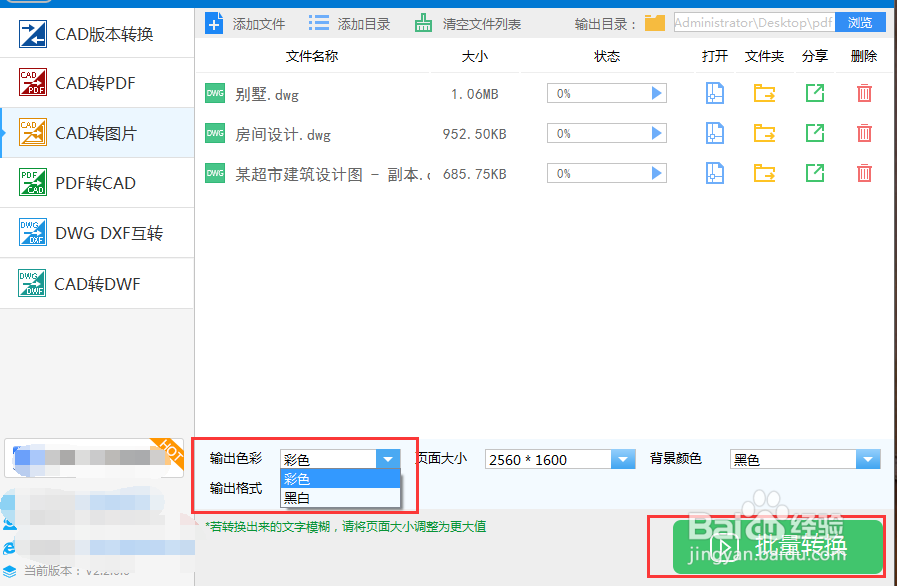Image resolution: width=897 pixels, height=586 pixels.
Task: Click the 浏览 browse button
Action: 861,21
